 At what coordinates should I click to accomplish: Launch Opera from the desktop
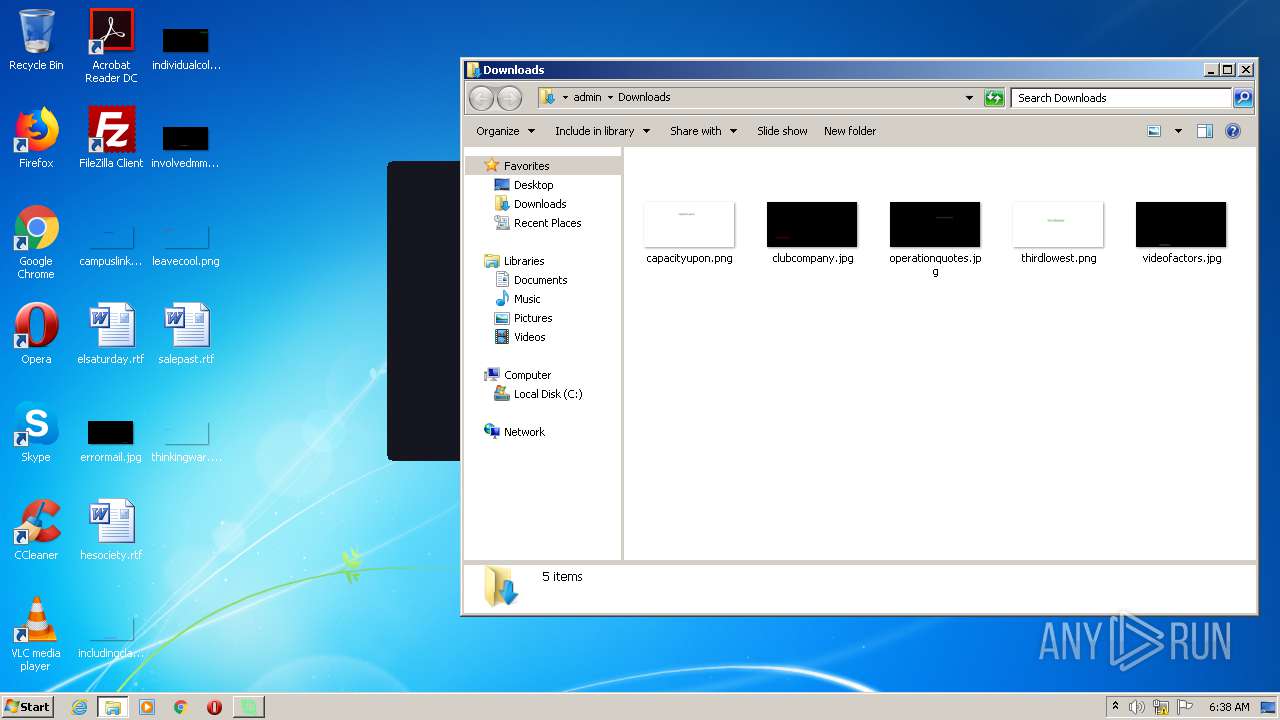click(36, 334)
